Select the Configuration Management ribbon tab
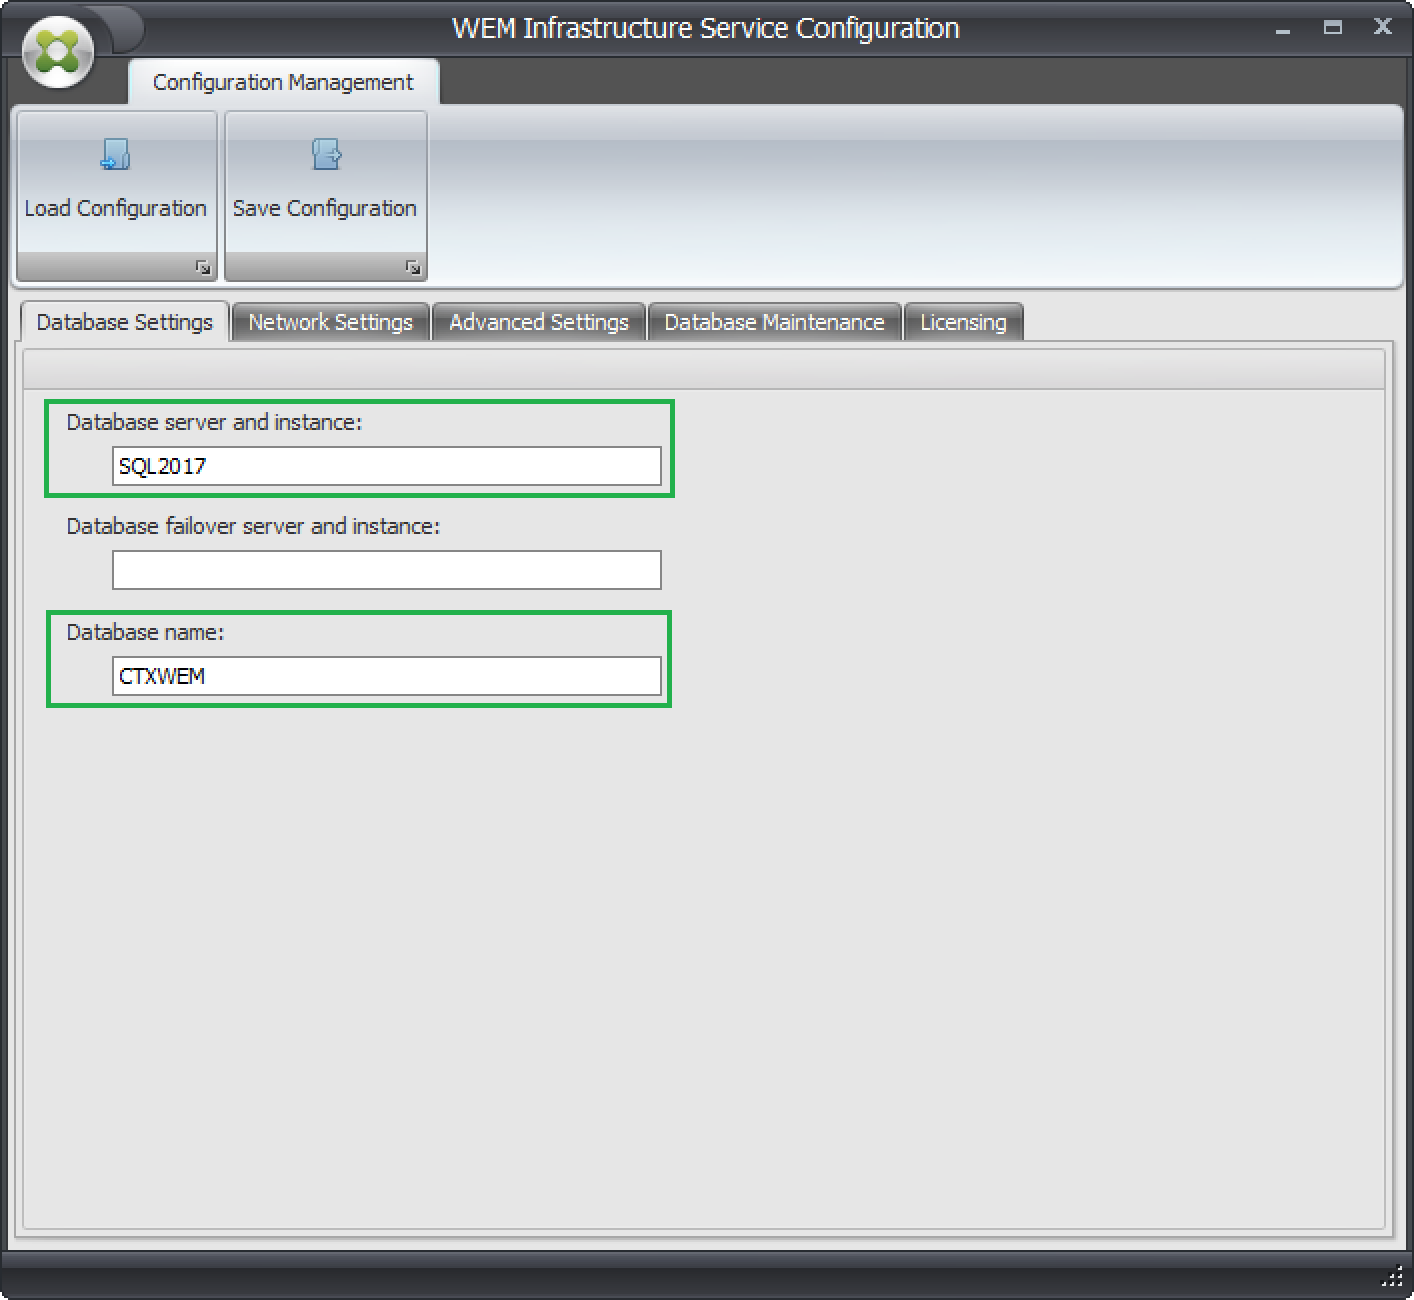The image size is (1414, 1300). [283, 82]
